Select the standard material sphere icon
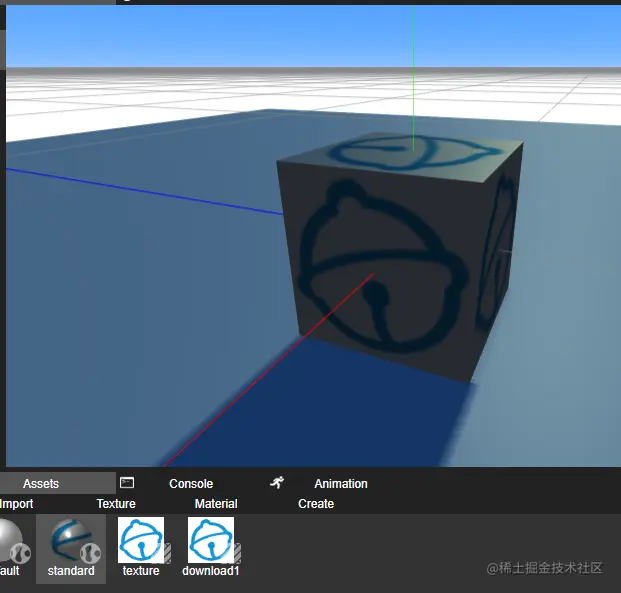Viewport: 621px width, 593px height. pyautogui.click(x=70, y=540)
